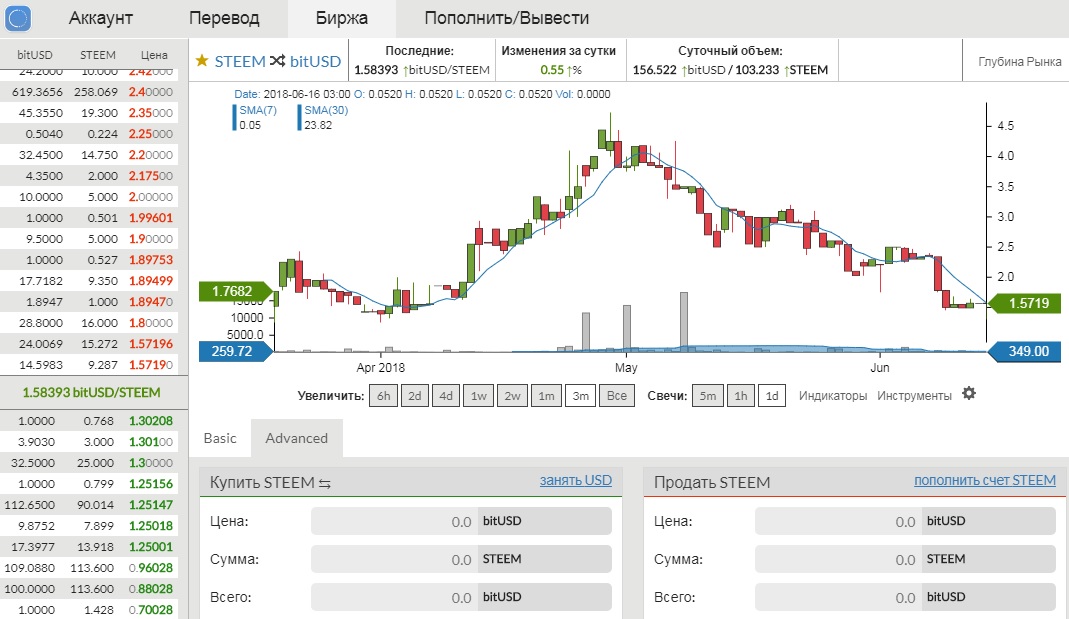Flip the market pair with shuffle icon
The width and height of the screenshot is (1069, 619).
277,61
